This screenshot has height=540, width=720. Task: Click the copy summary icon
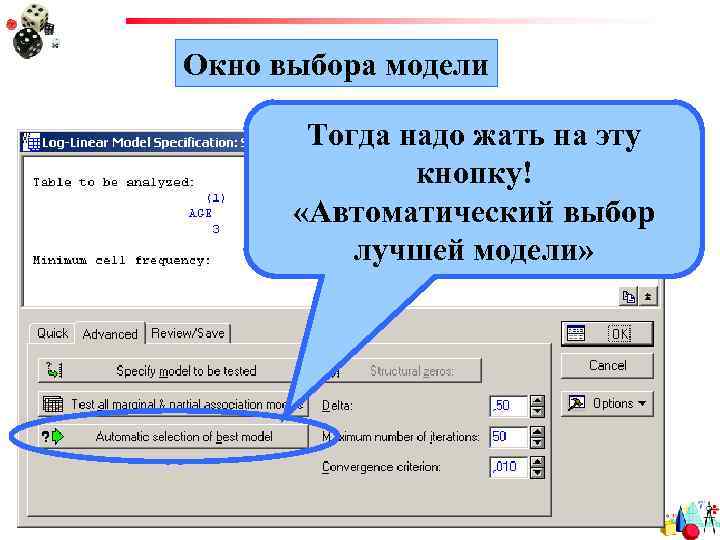coord(629,297)
